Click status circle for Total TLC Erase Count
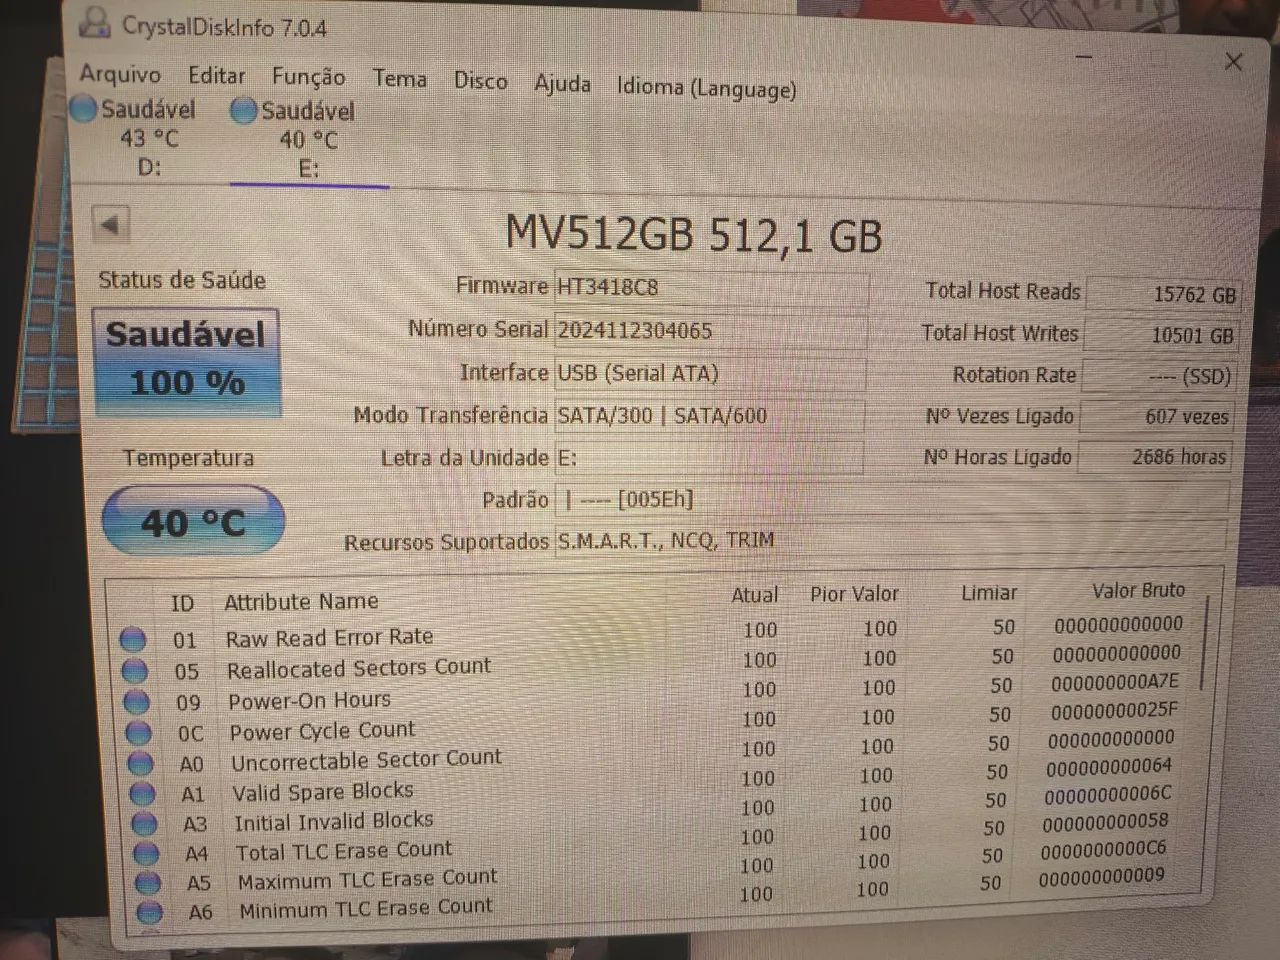Screen dimensions: 1280x960 pos(146,853)
